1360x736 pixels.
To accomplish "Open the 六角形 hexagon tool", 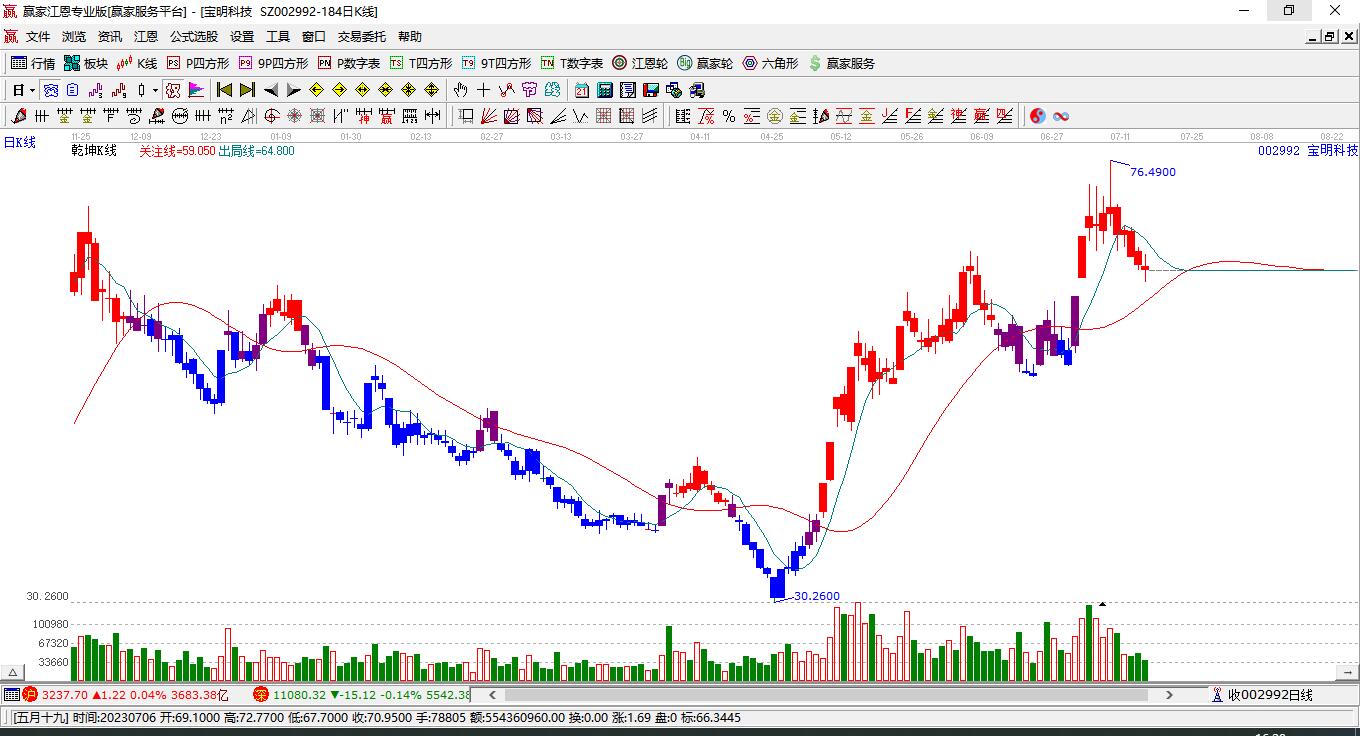I will 770,63.
